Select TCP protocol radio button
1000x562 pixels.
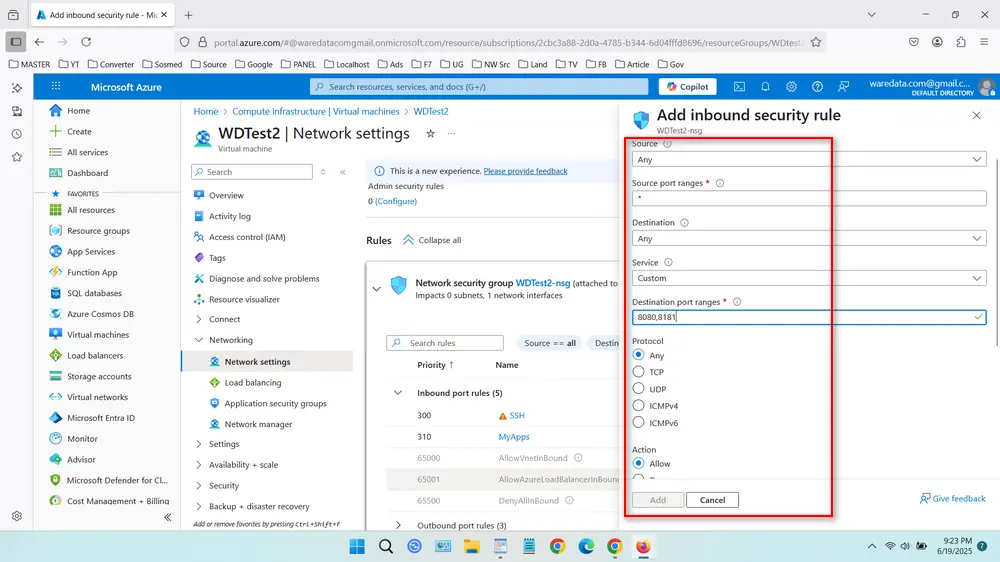(638, 371)
